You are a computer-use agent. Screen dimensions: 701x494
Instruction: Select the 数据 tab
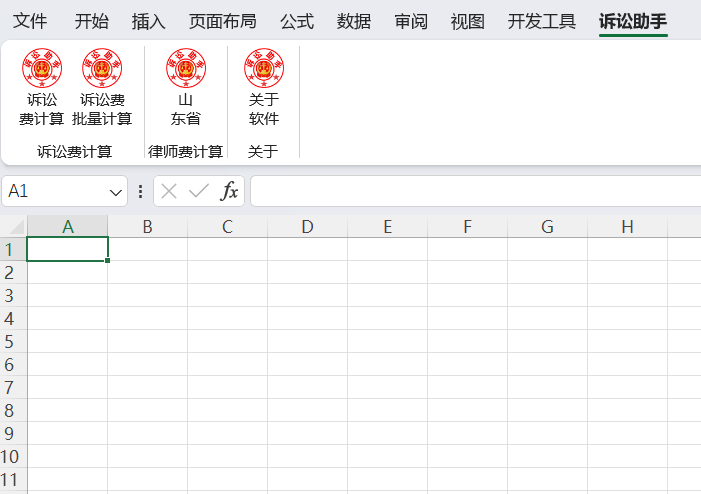(353, 21)
